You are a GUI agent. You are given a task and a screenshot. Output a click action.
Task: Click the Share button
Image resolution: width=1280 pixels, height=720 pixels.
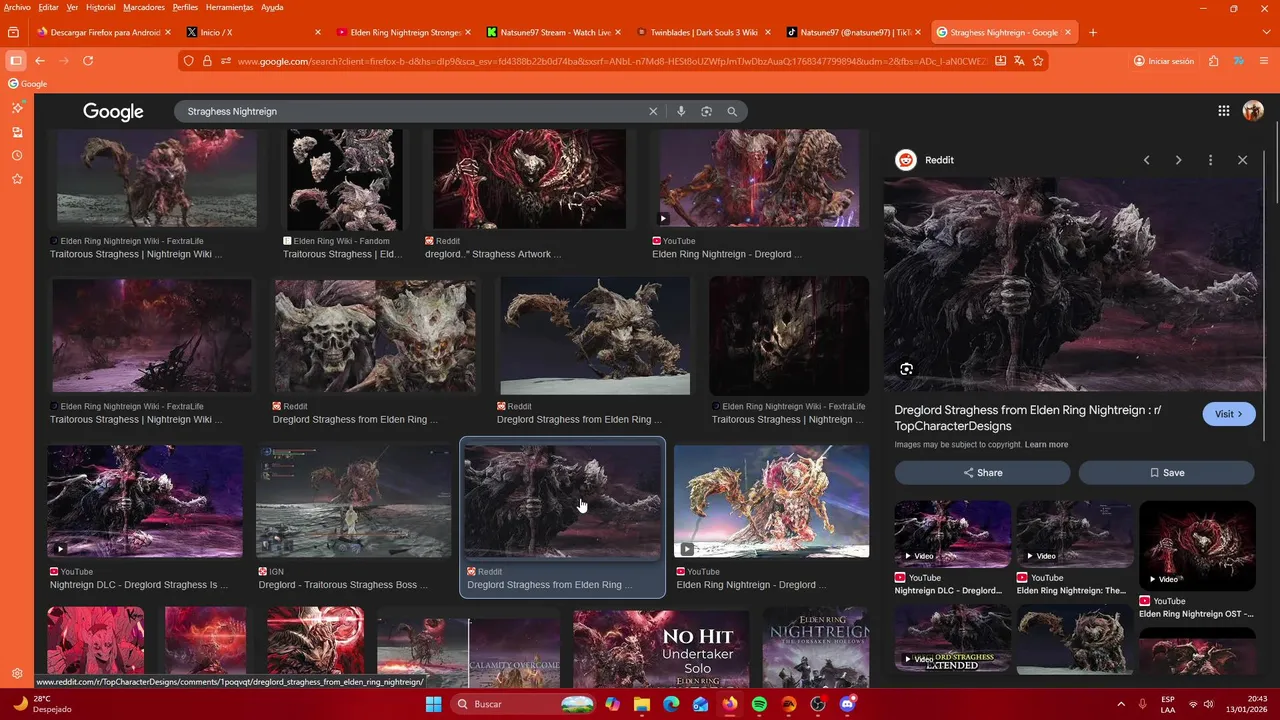pyautogui.click(x=982, y=472)
